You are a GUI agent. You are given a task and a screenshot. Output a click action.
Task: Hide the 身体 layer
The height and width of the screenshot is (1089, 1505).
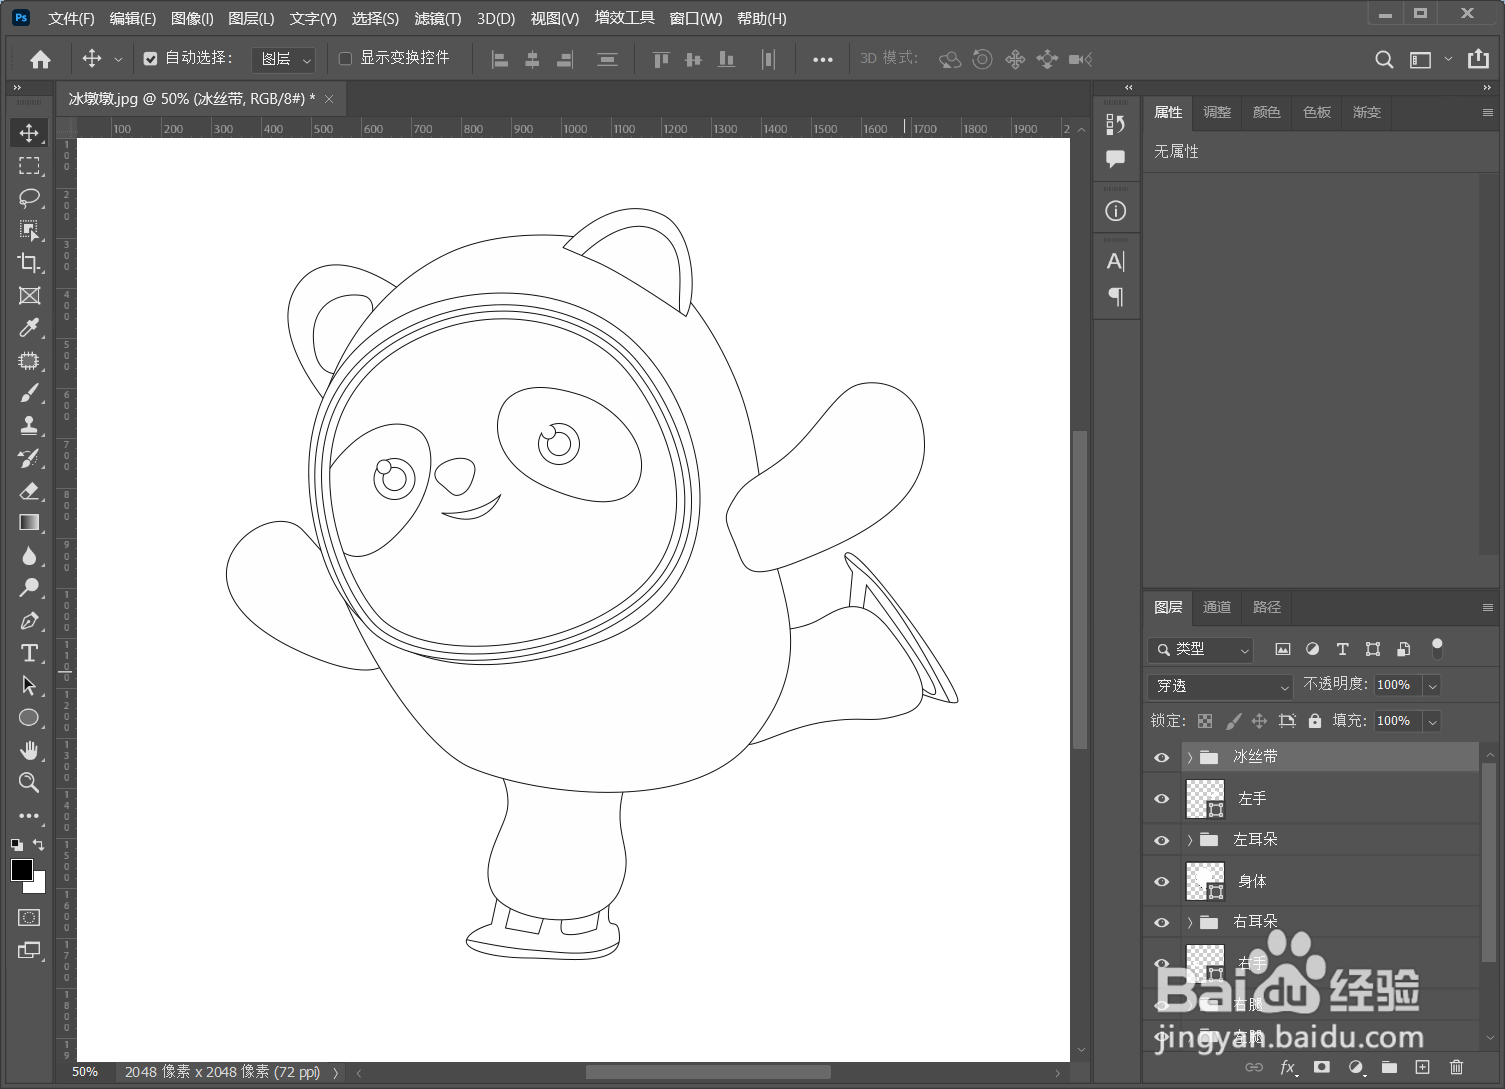coord(1162,882)
